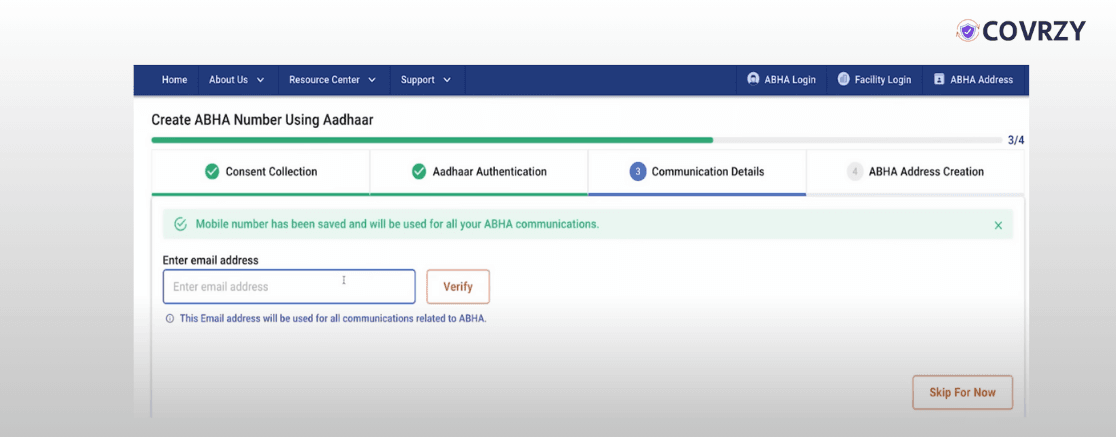
Task: Expand the About Us dropdown menu
Action: point(237,80)
